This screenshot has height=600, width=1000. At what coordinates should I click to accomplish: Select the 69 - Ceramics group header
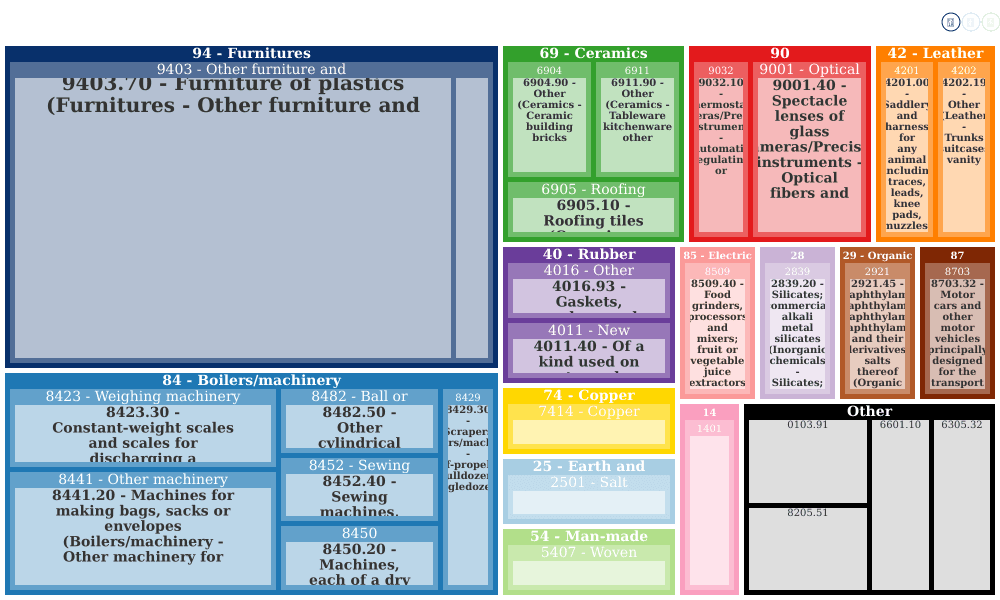pyautogui.click(x=593, y=54)
